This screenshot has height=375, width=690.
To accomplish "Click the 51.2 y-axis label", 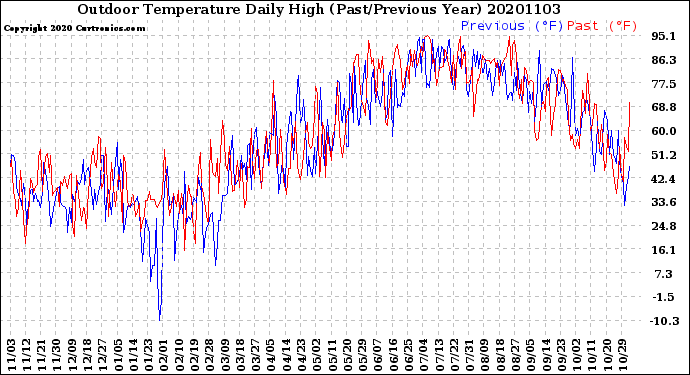I will pyautogui.click(x=664, y=155).
